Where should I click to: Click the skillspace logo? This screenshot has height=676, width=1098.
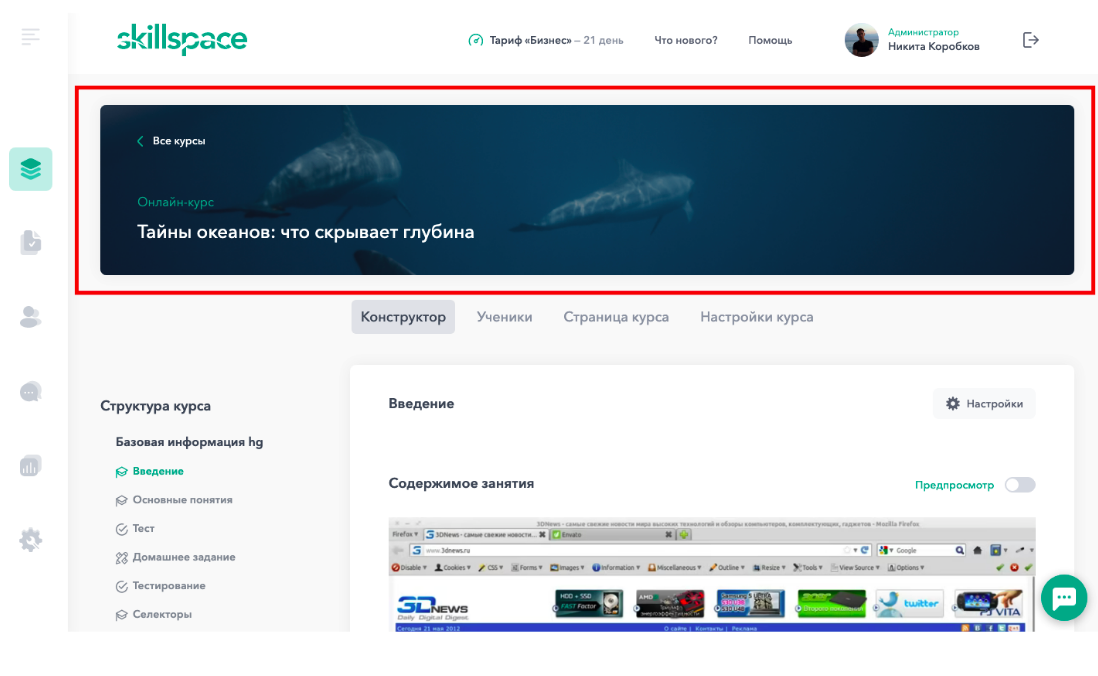point(182,39)
